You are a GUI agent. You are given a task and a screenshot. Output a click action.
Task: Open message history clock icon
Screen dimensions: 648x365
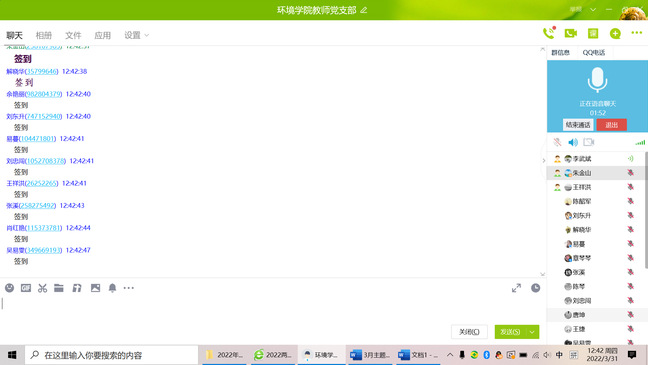tap(536, 288)
